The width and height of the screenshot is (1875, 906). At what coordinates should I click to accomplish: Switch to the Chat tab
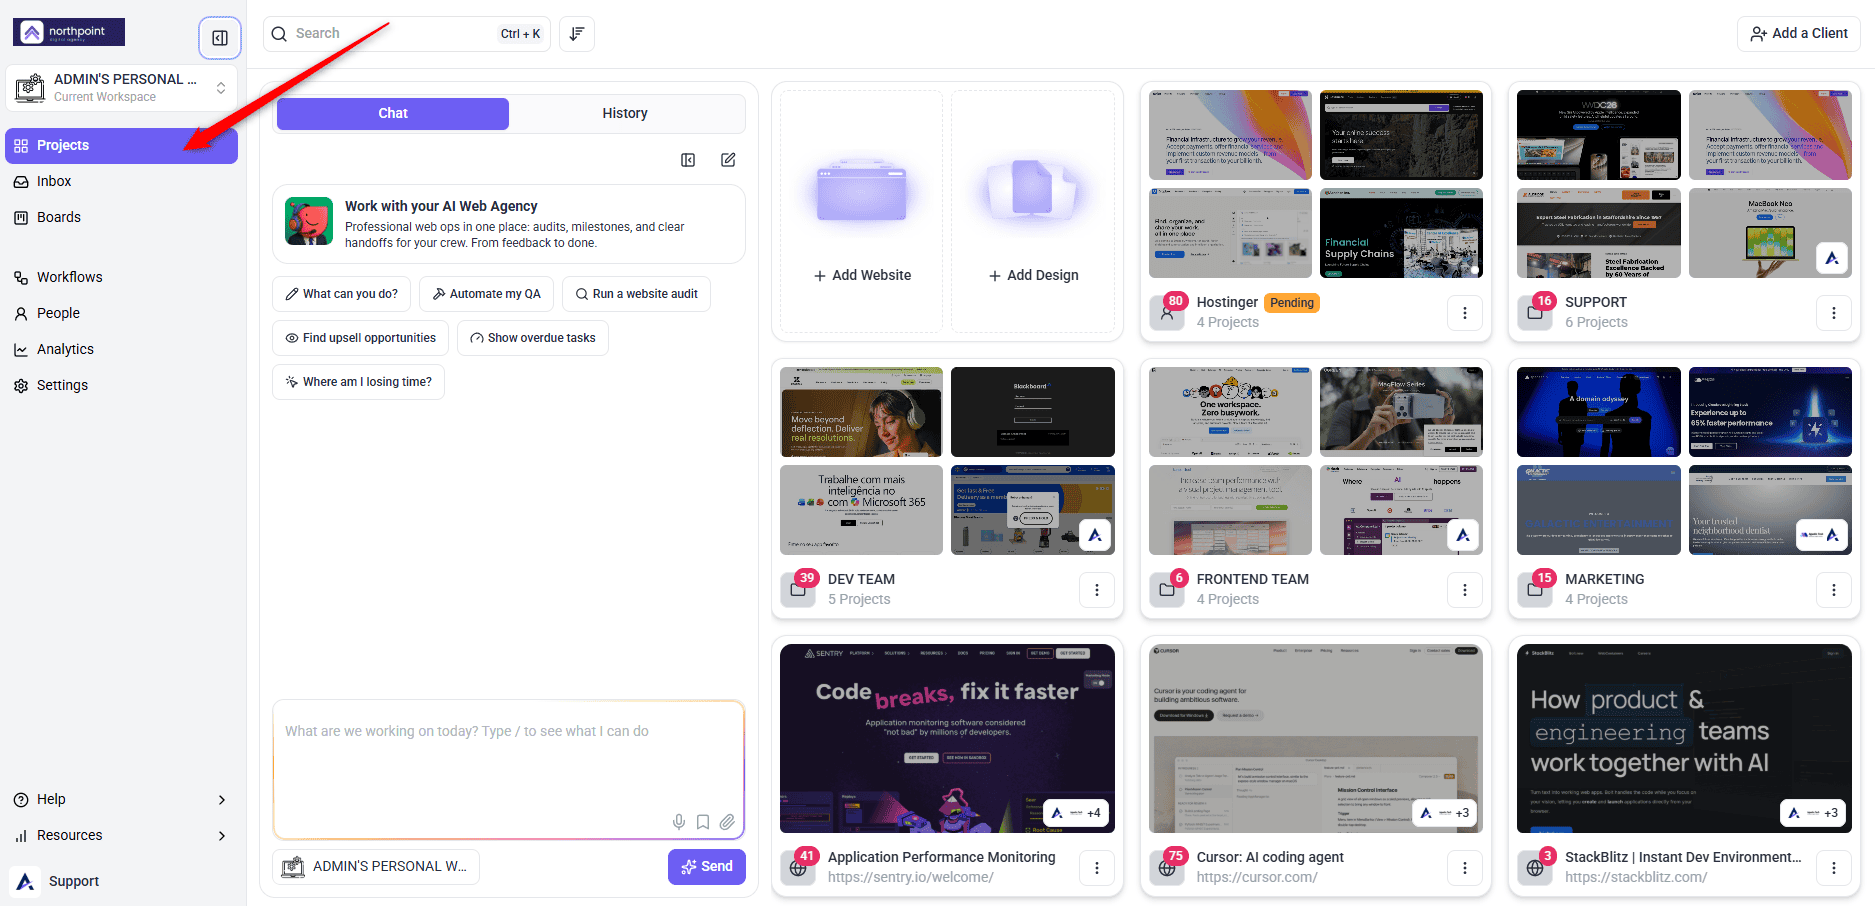coord(393,114)
